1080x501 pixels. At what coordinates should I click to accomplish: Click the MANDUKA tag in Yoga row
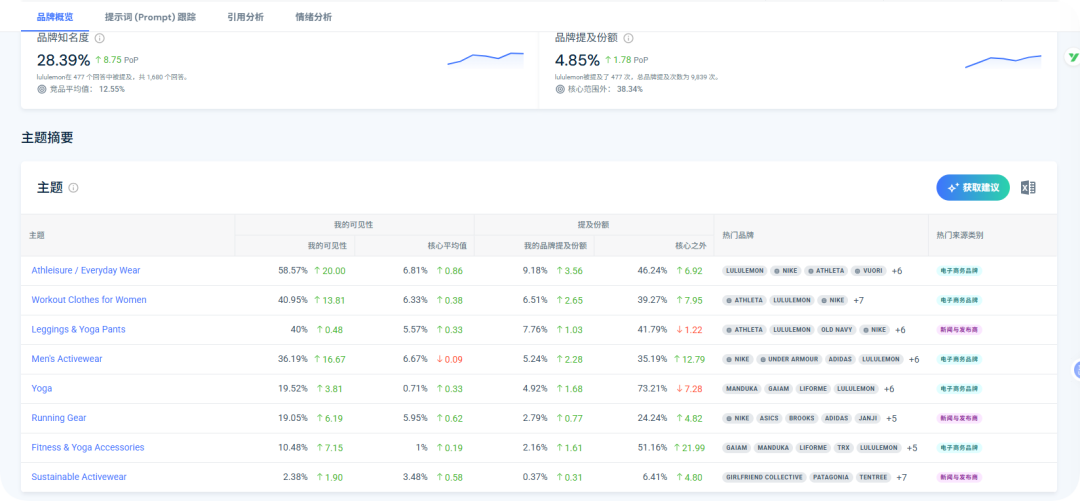click(740, 389)
